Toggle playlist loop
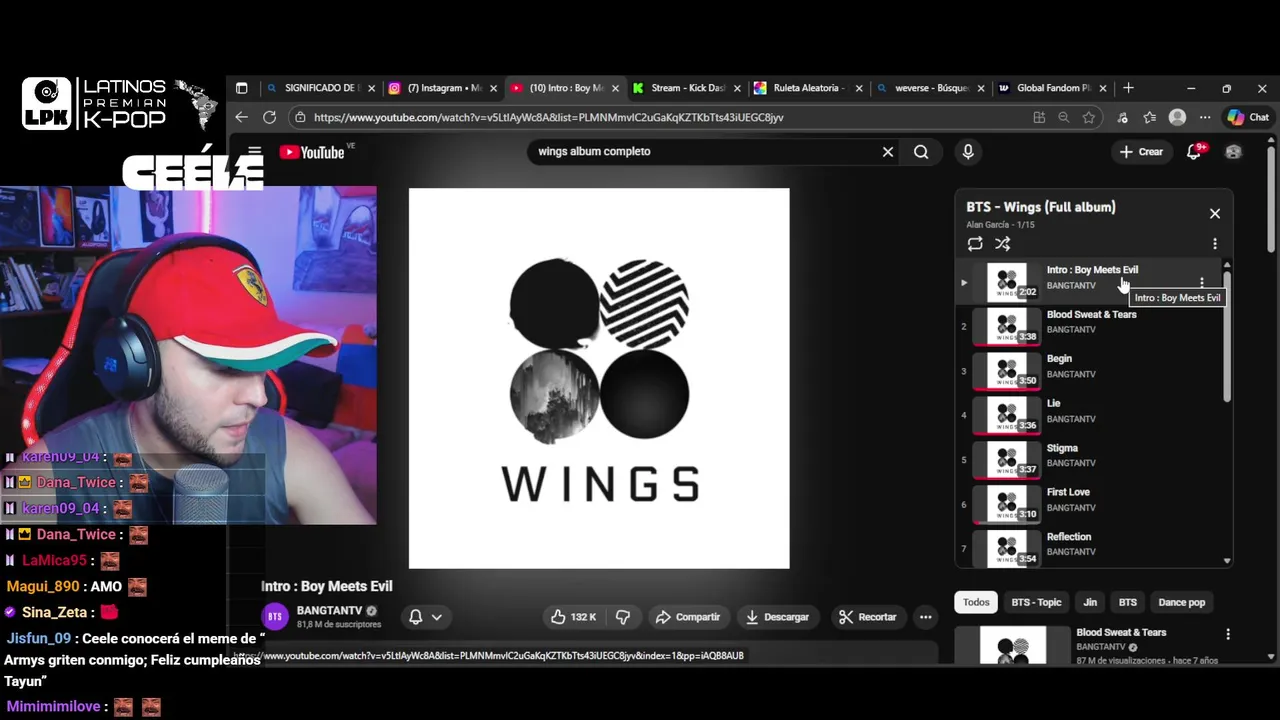Viewport: 1280px width, 720px height. [x=975, y=244]
